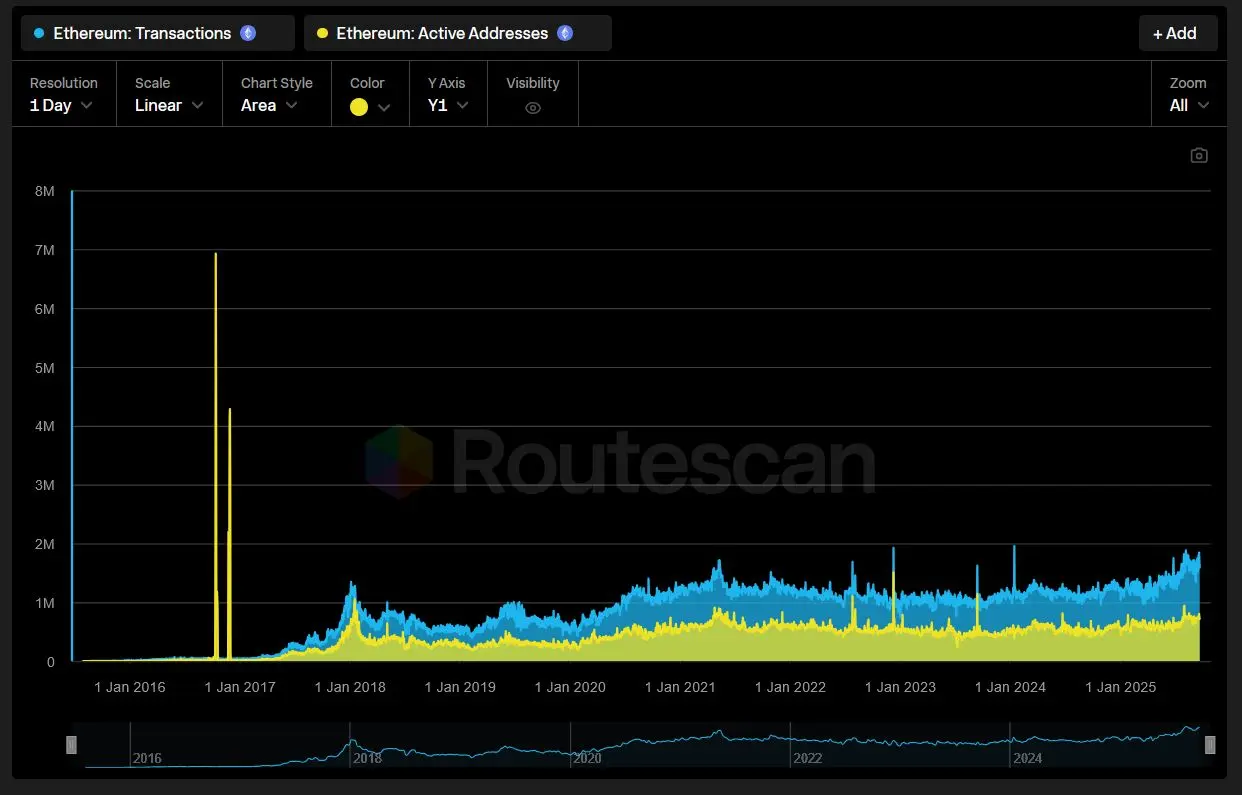Click the Ethereum logo beside Active Addresses
The height and width of the screenshot is (795, 1242).
(x=565, y=33)
